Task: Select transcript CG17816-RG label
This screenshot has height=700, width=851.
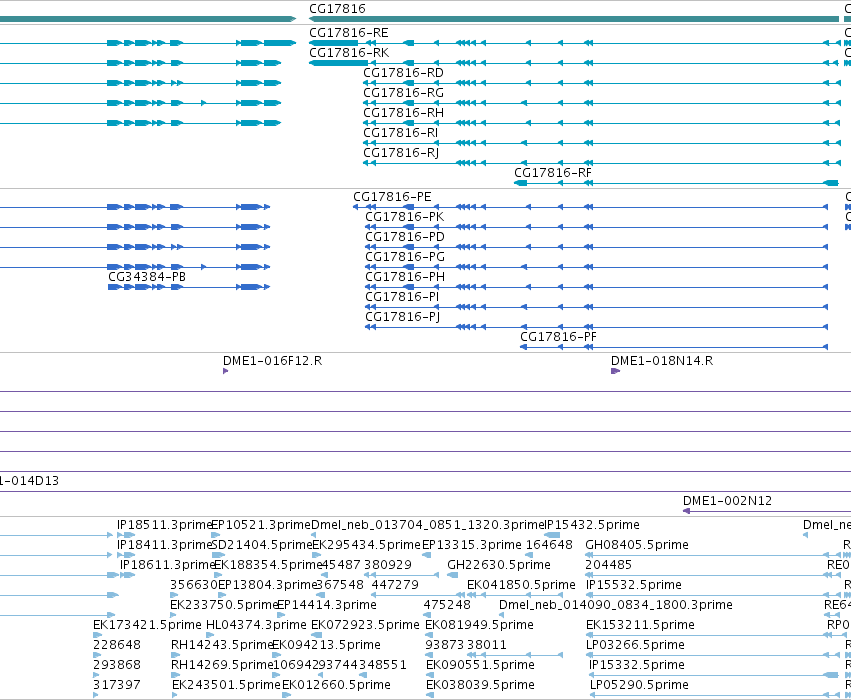Action: point(403,93)
